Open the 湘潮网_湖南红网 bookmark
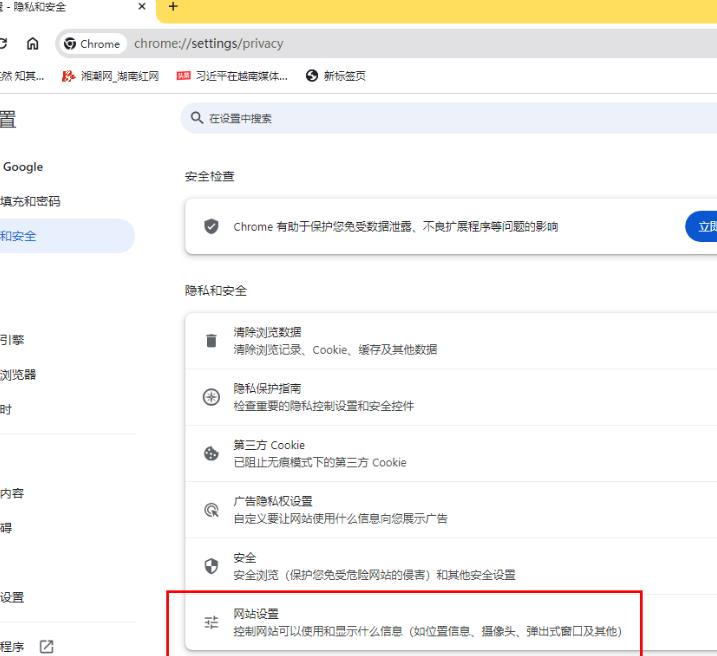The width and height of the screenshot is (717, 656). click(x=110, y=76)
